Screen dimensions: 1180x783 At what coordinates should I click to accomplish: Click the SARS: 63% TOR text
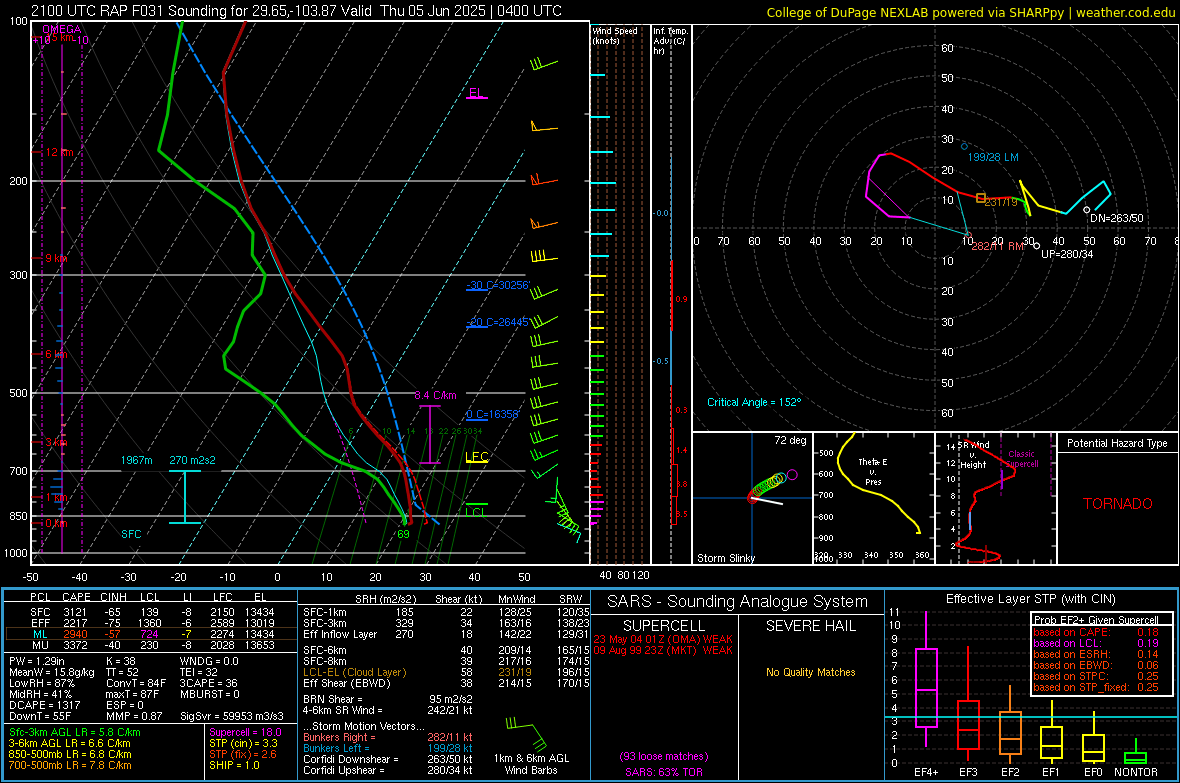(664, 772)
